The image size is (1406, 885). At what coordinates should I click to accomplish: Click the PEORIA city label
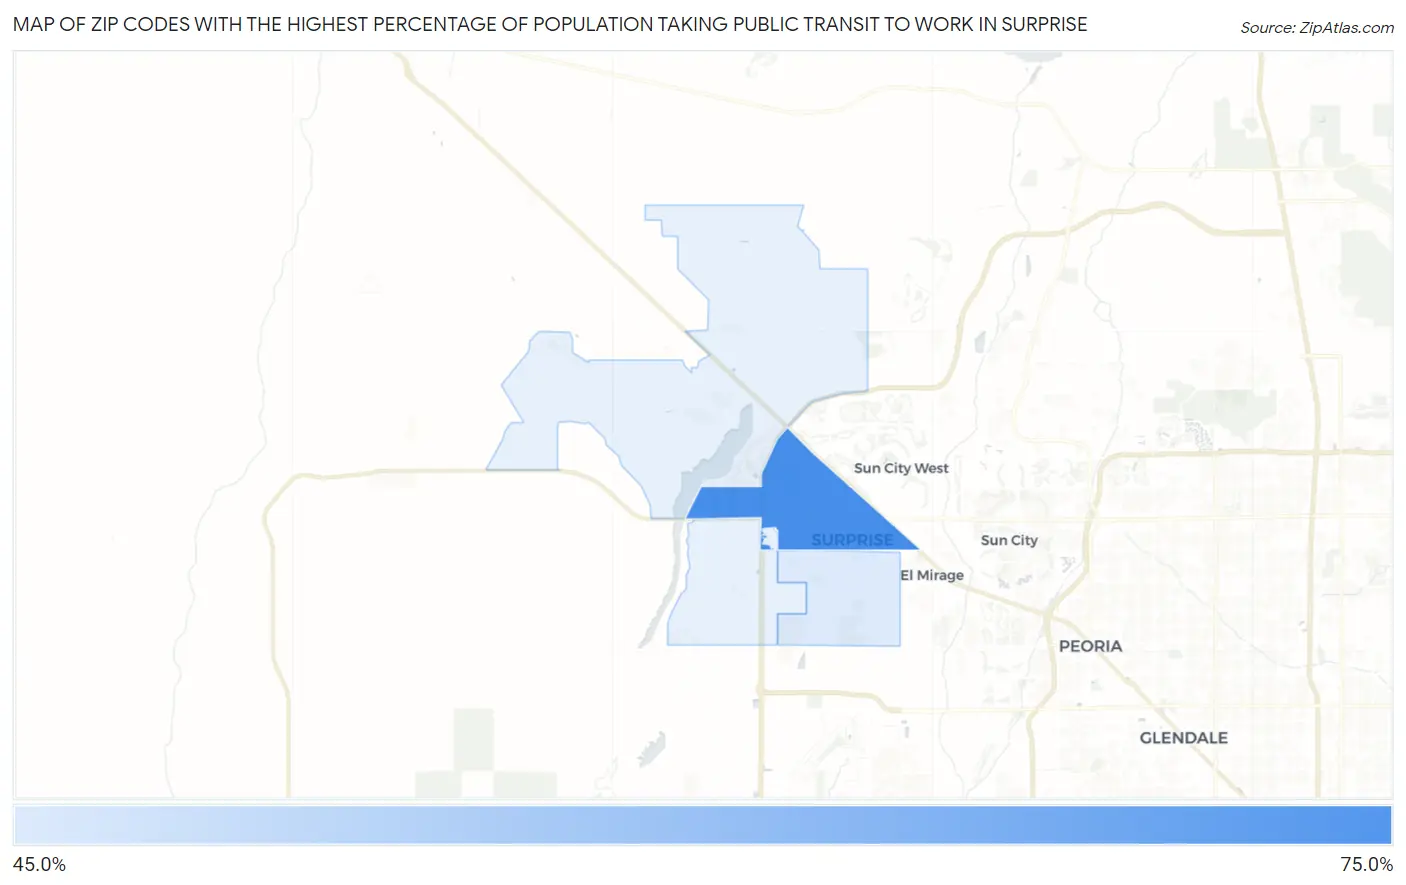click(x=1090, y=646)
